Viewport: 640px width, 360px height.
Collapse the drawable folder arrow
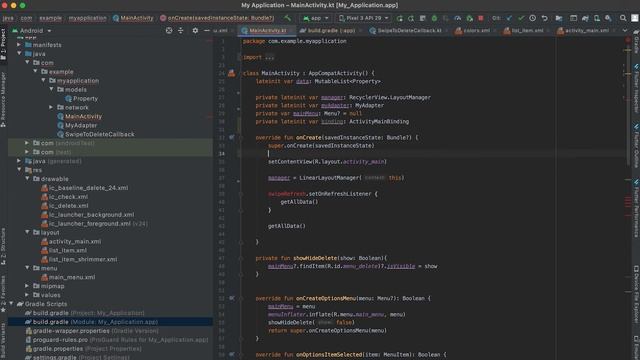(27, 178)
